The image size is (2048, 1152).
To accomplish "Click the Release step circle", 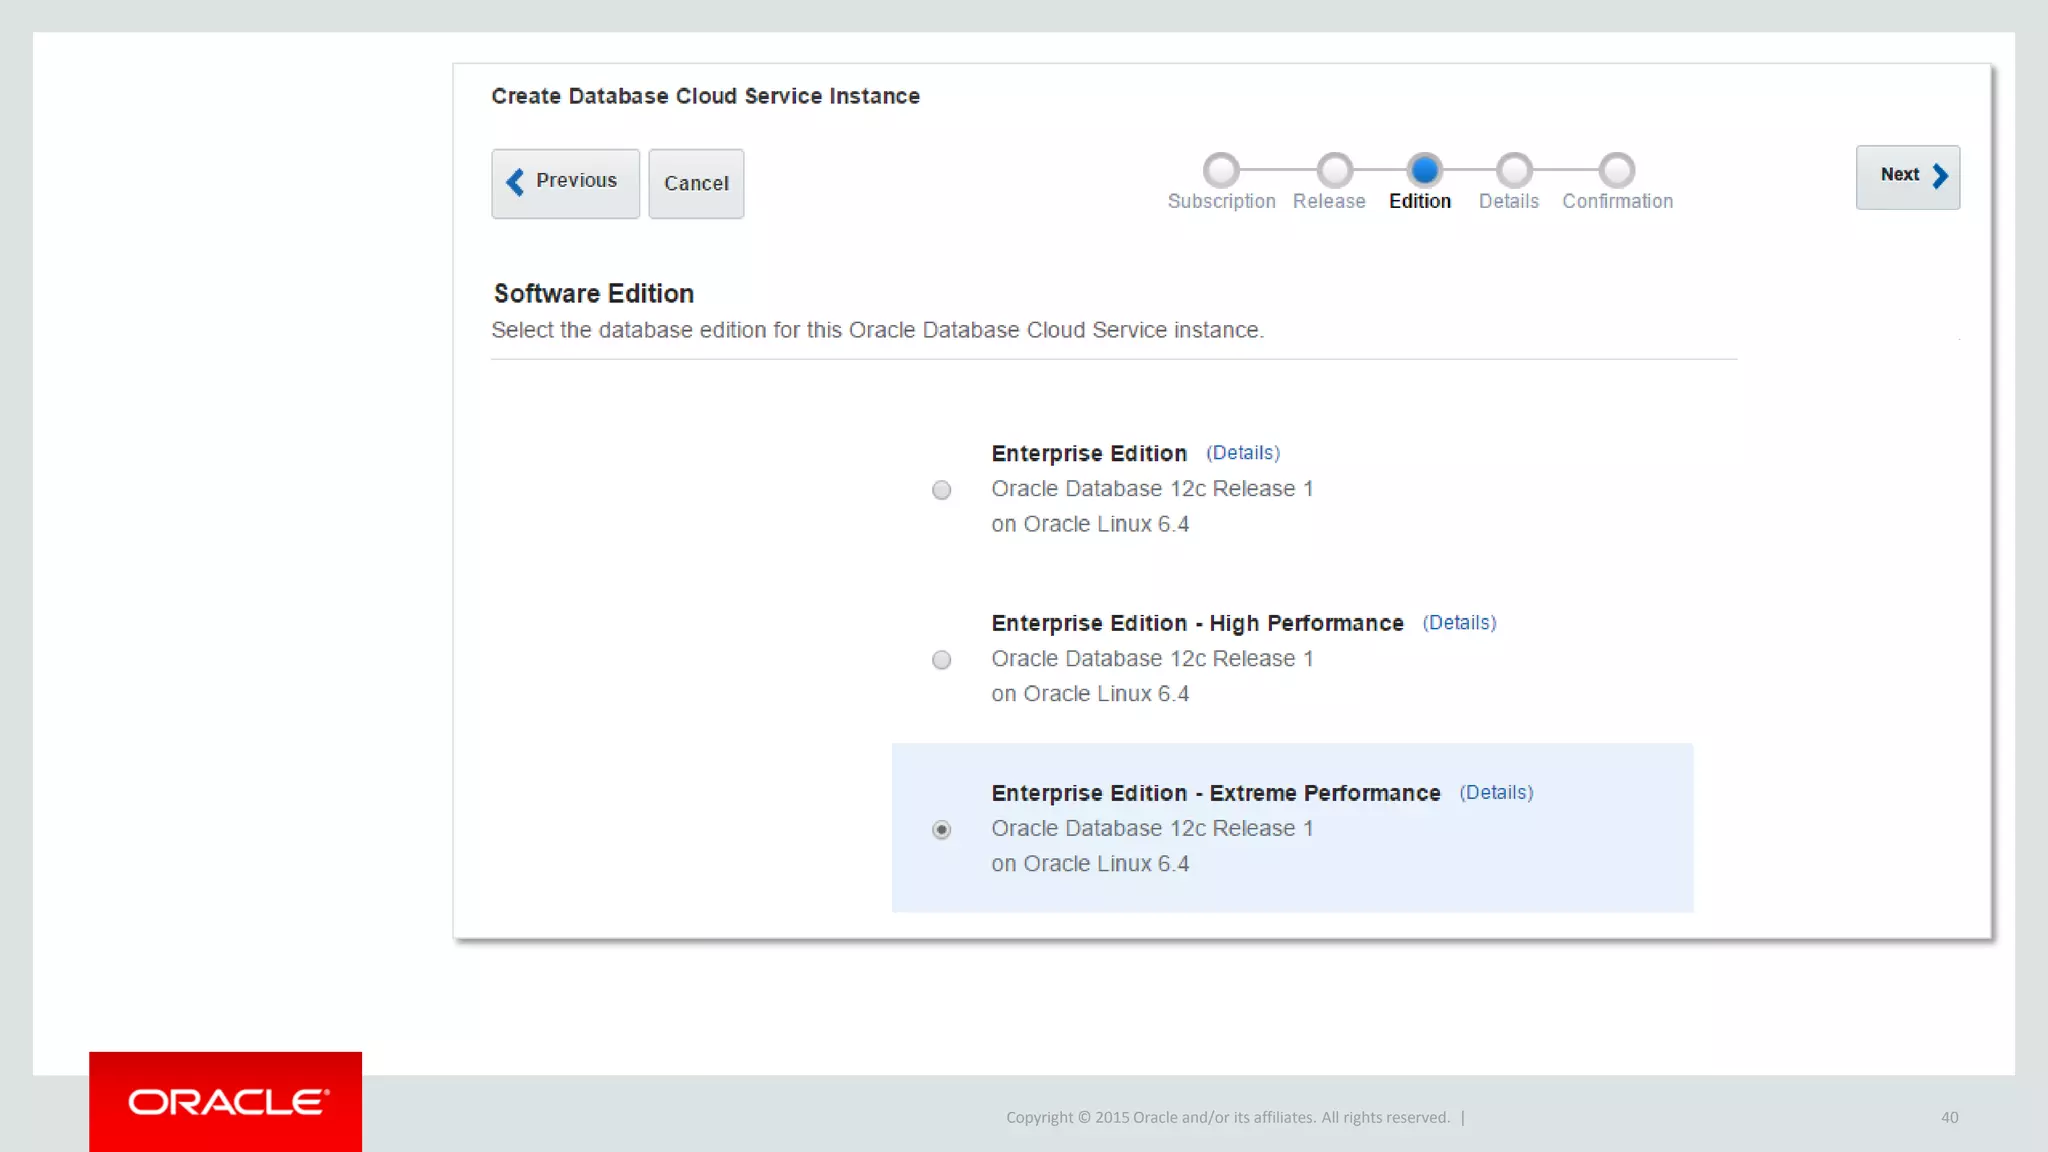I will (1334, 170).
